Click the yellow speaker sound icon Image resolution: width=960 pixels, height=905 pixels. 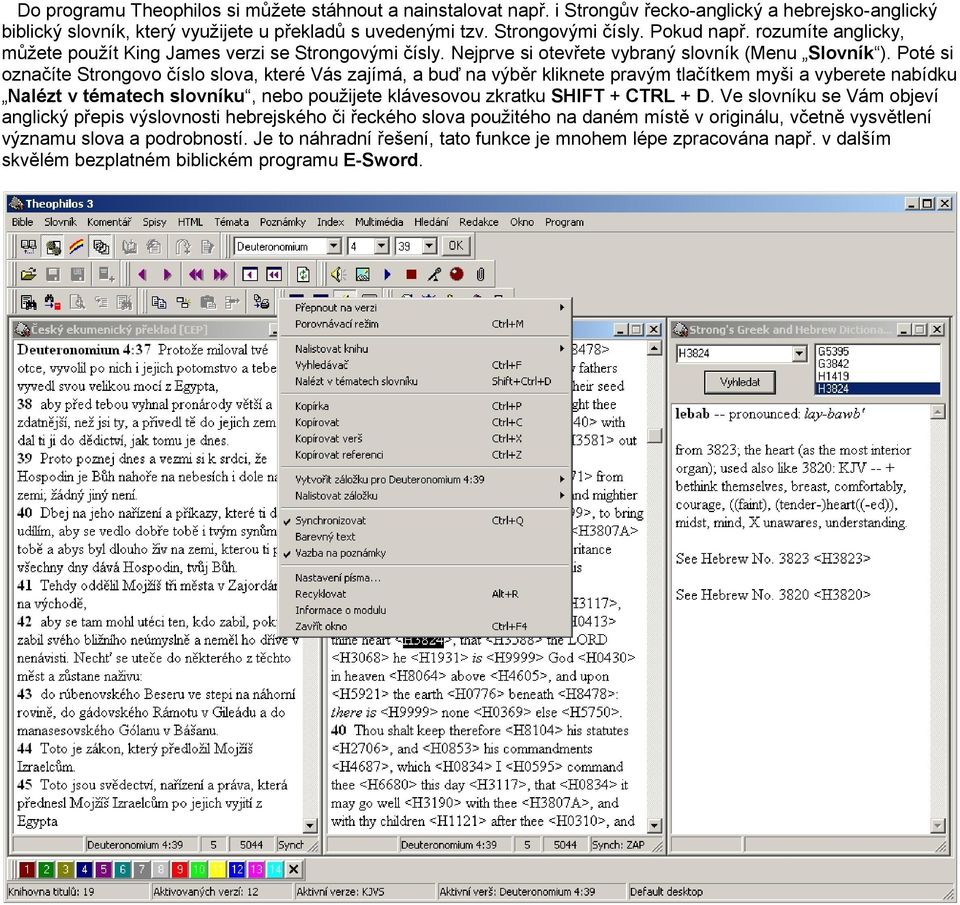[x=338, y=275]
